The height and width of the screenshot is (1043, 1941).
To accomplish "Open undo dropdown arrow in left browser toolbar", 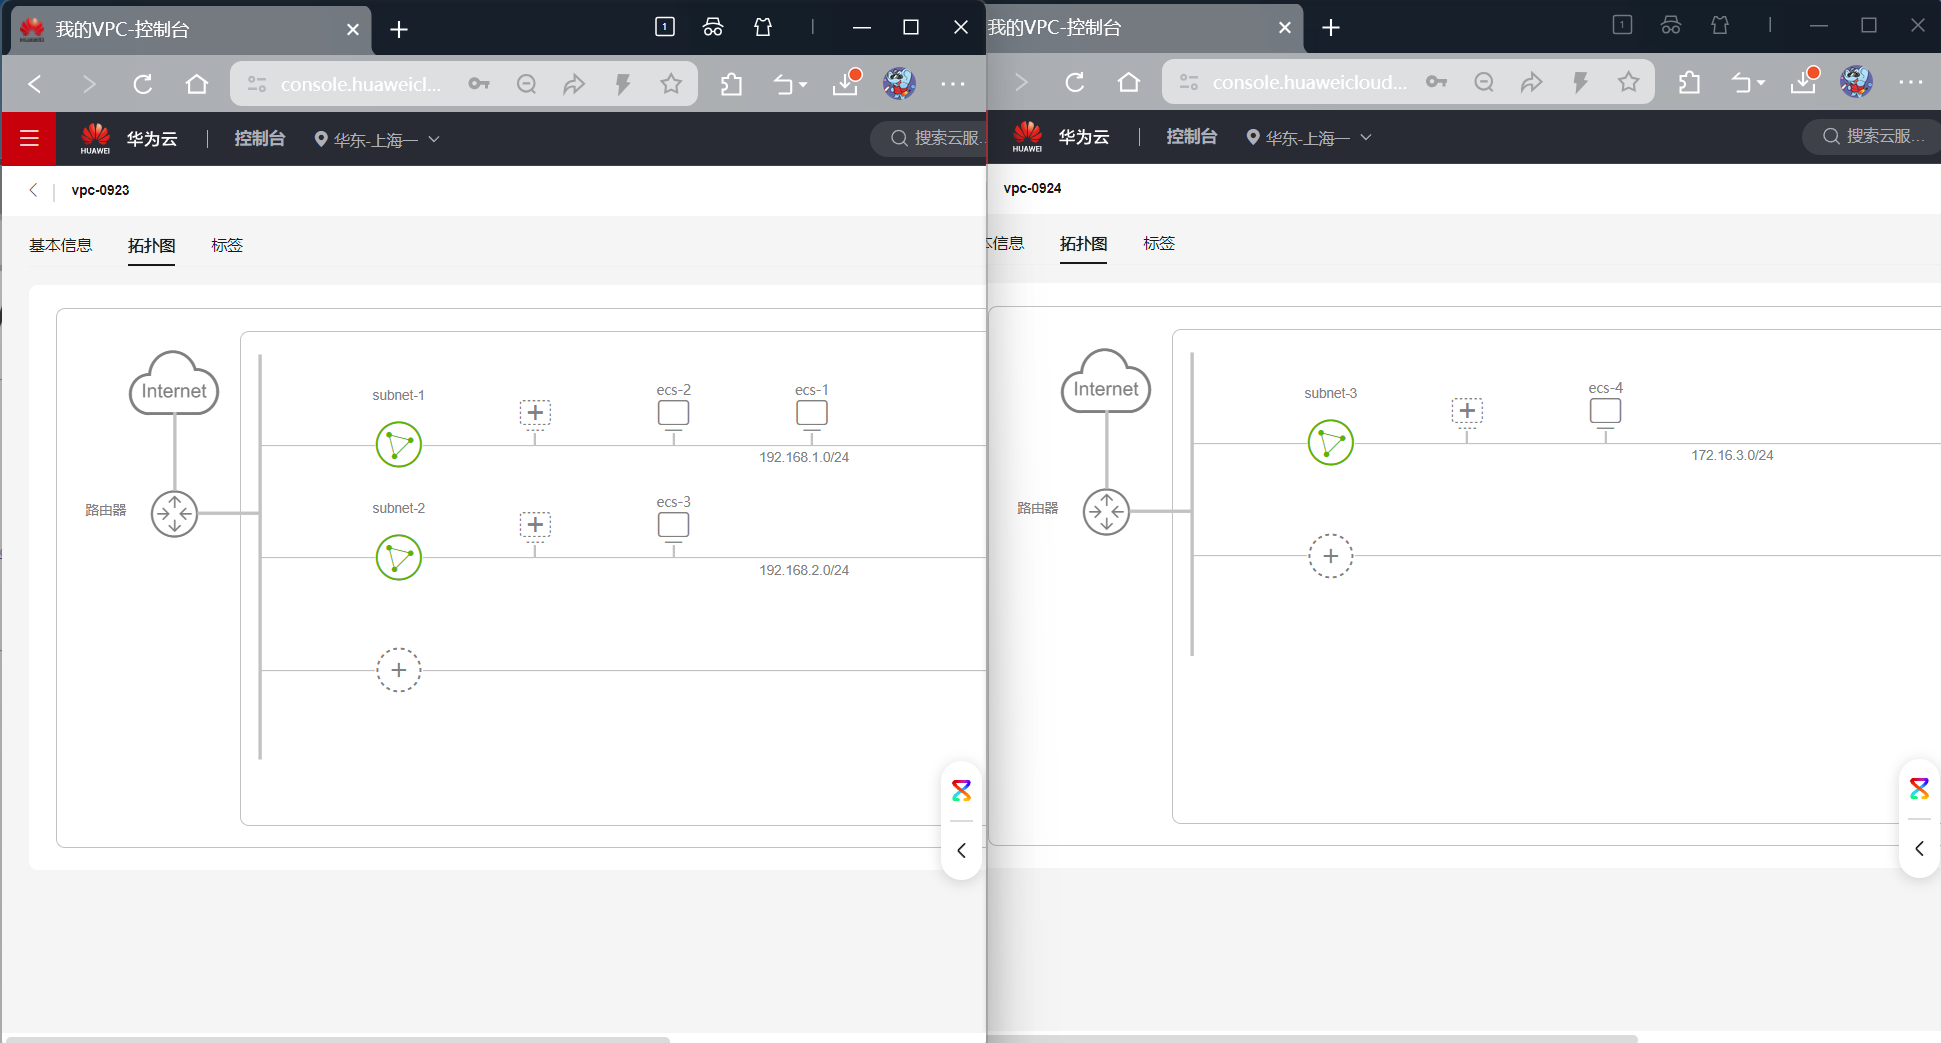I will (x=803, y=85).
